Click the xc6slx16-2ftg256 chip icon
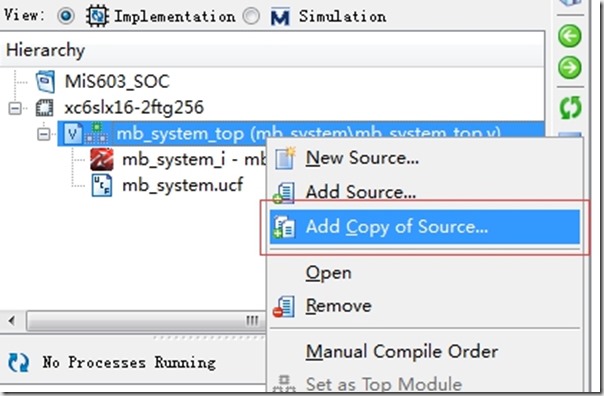604x396 pixels. pyautogui.click(x=45, y=107)
